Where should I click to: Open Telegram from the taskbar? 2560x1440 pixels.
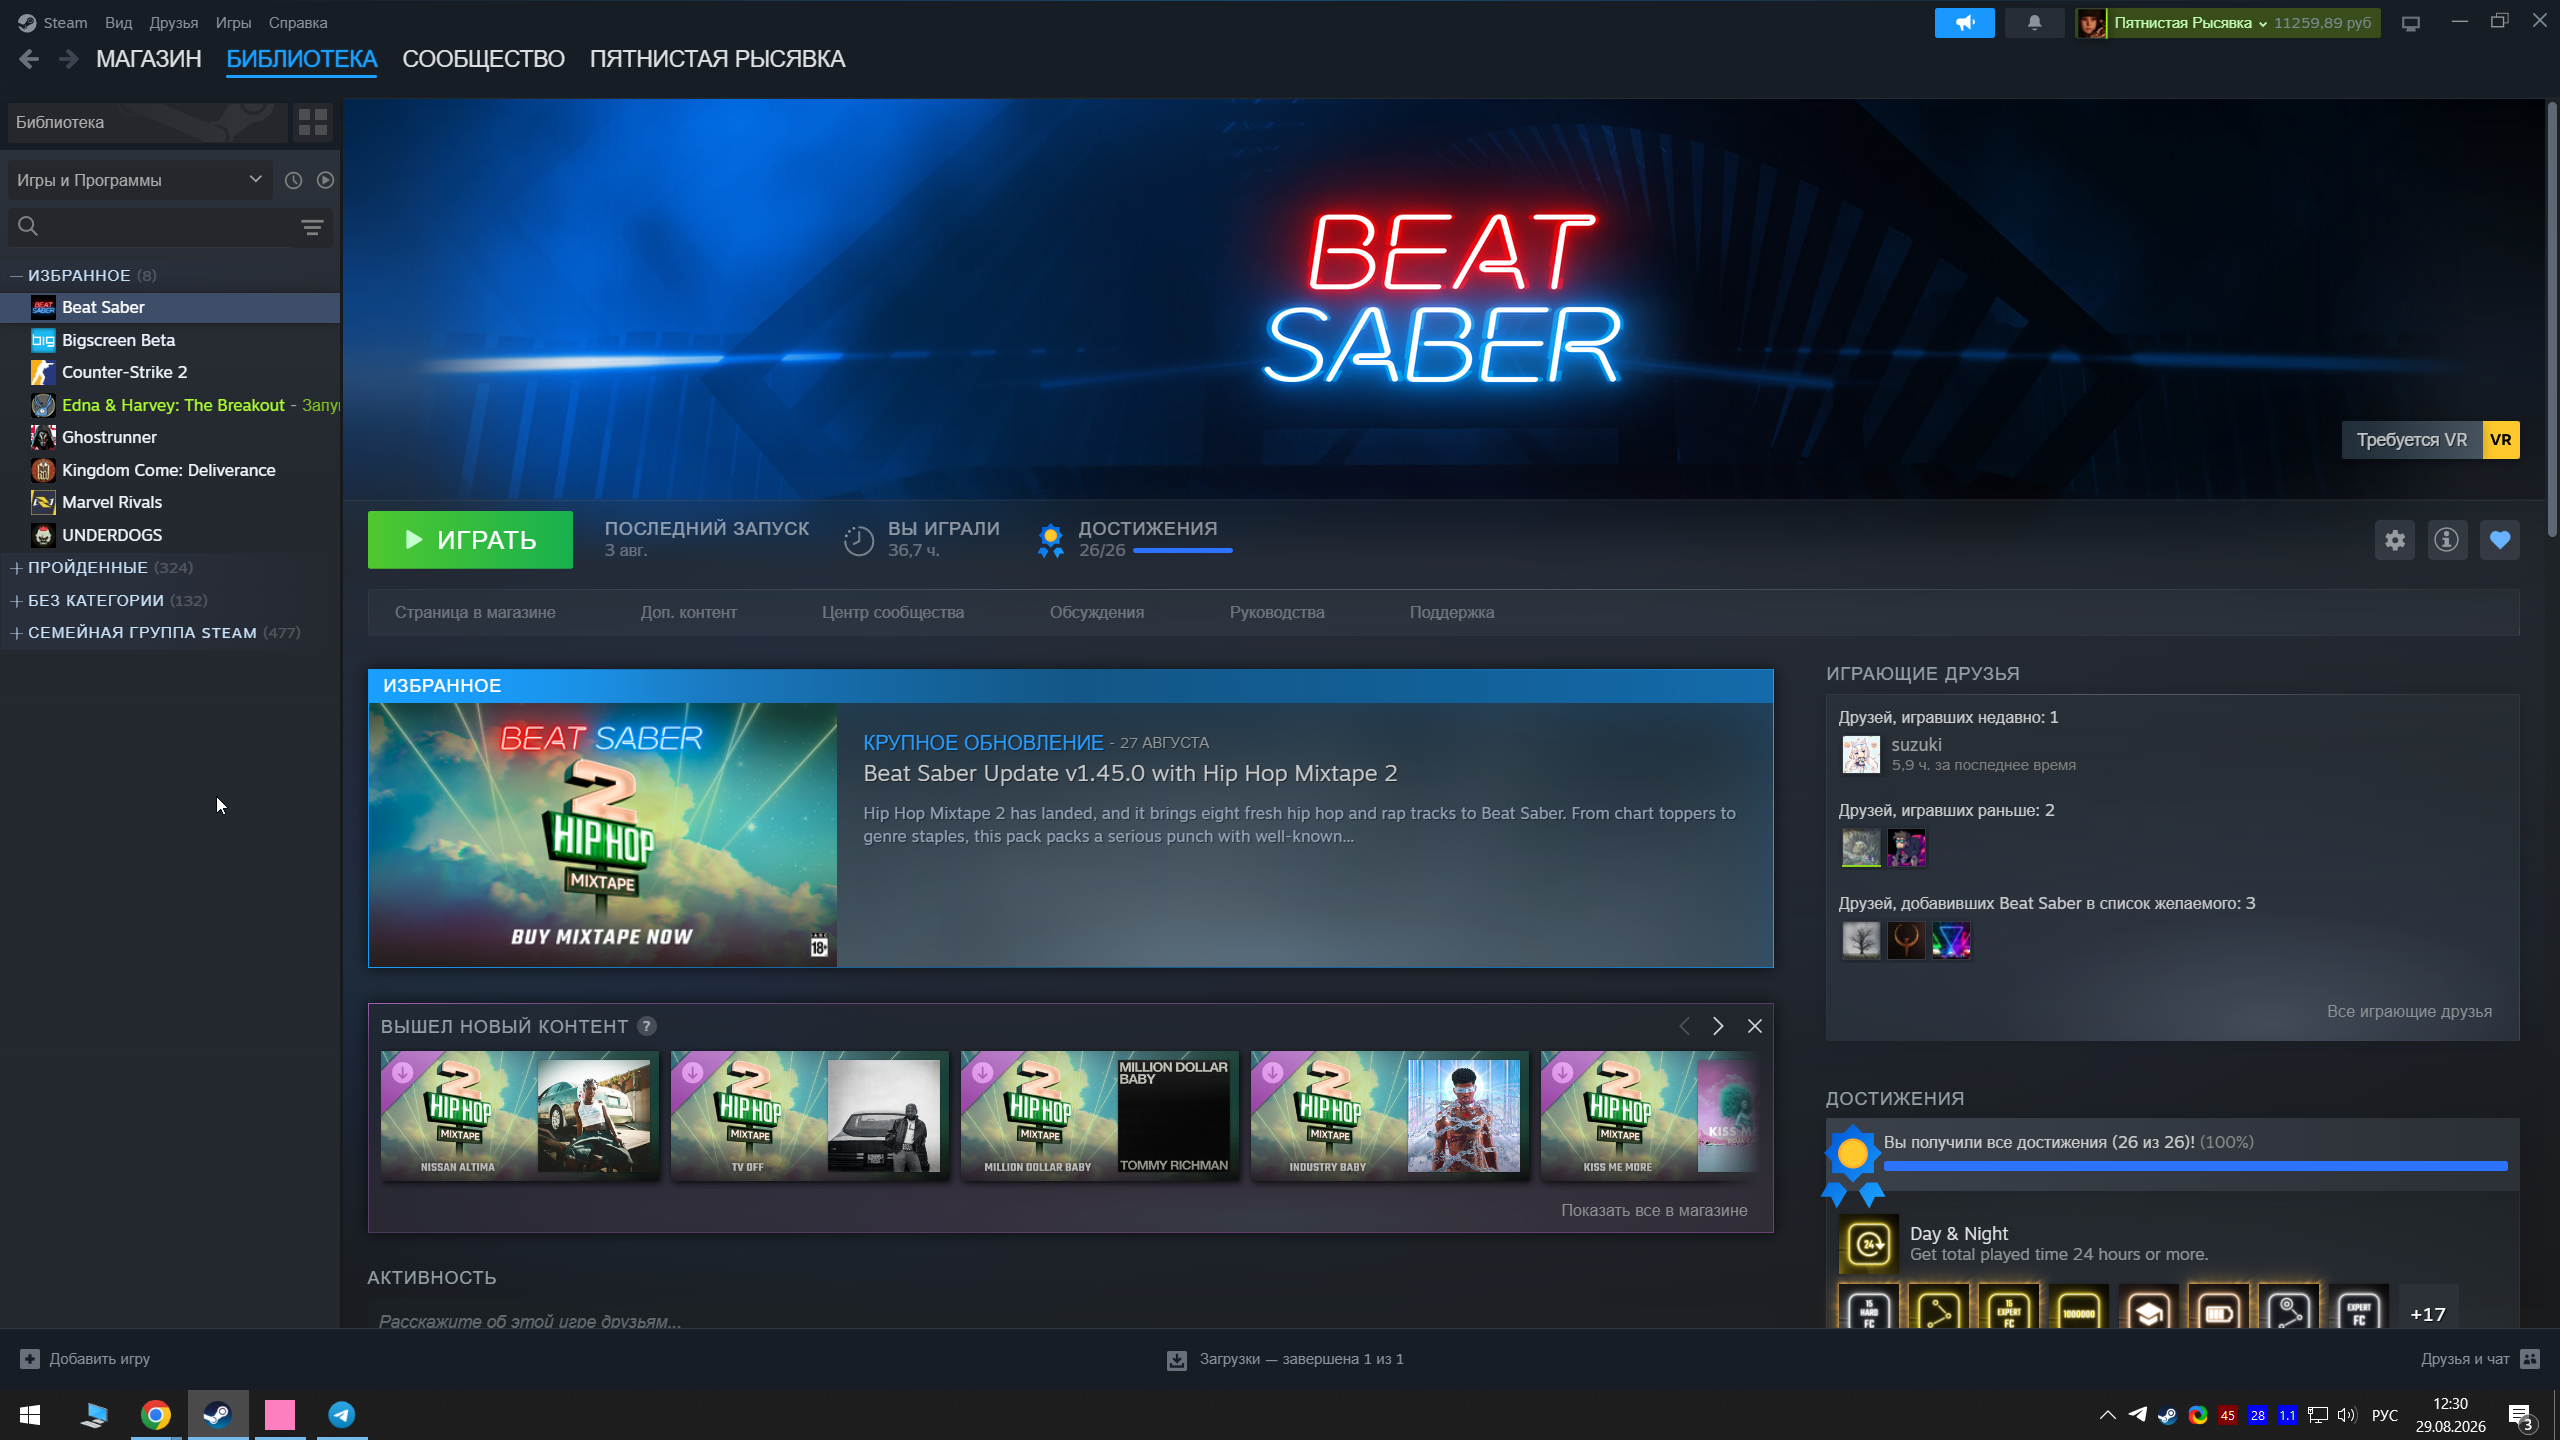(x=342, y=1415)
